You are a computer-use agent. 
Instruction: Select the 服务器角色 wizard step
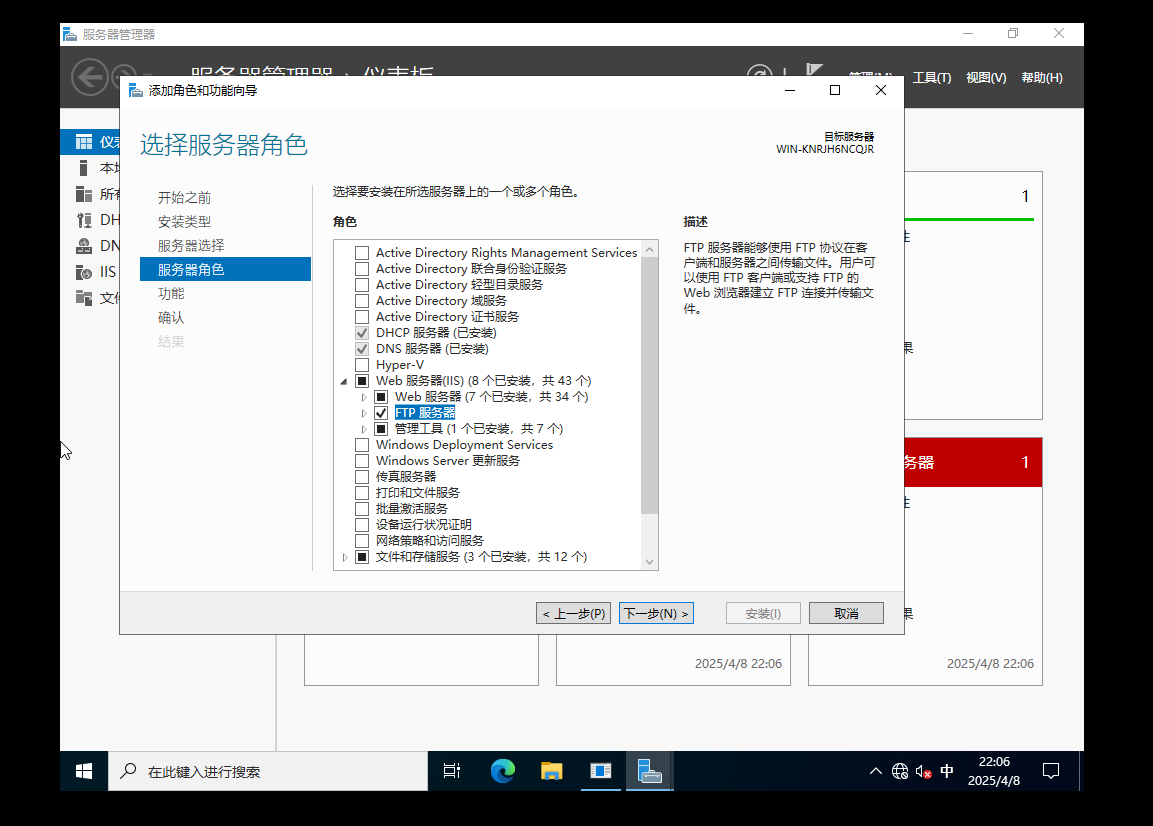226,269
